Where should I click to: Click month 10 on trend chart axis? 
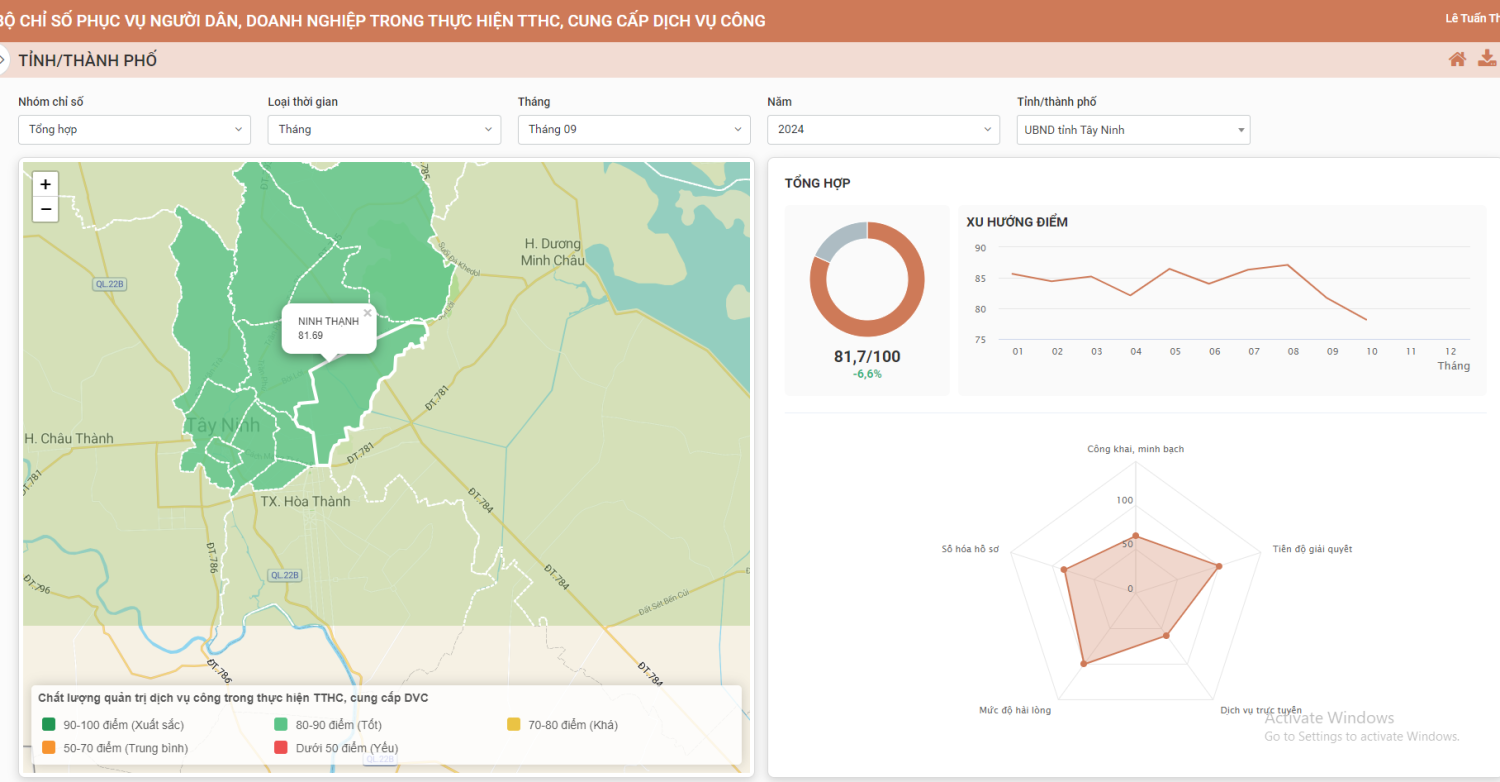pyautogui.click(x=1371, y=352)
